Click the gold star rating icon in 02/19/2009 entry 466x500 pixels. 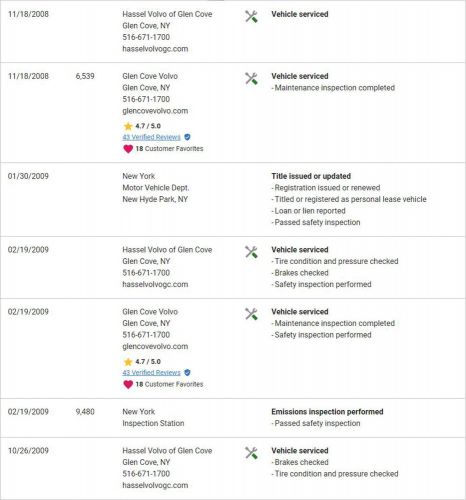pos(128,362)
